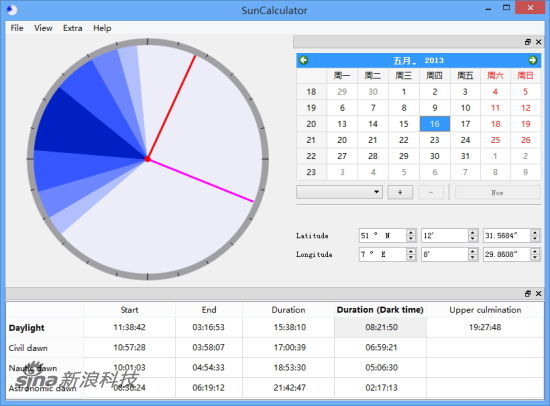Open the location dropdown below calendar

[x=339, y=192]
